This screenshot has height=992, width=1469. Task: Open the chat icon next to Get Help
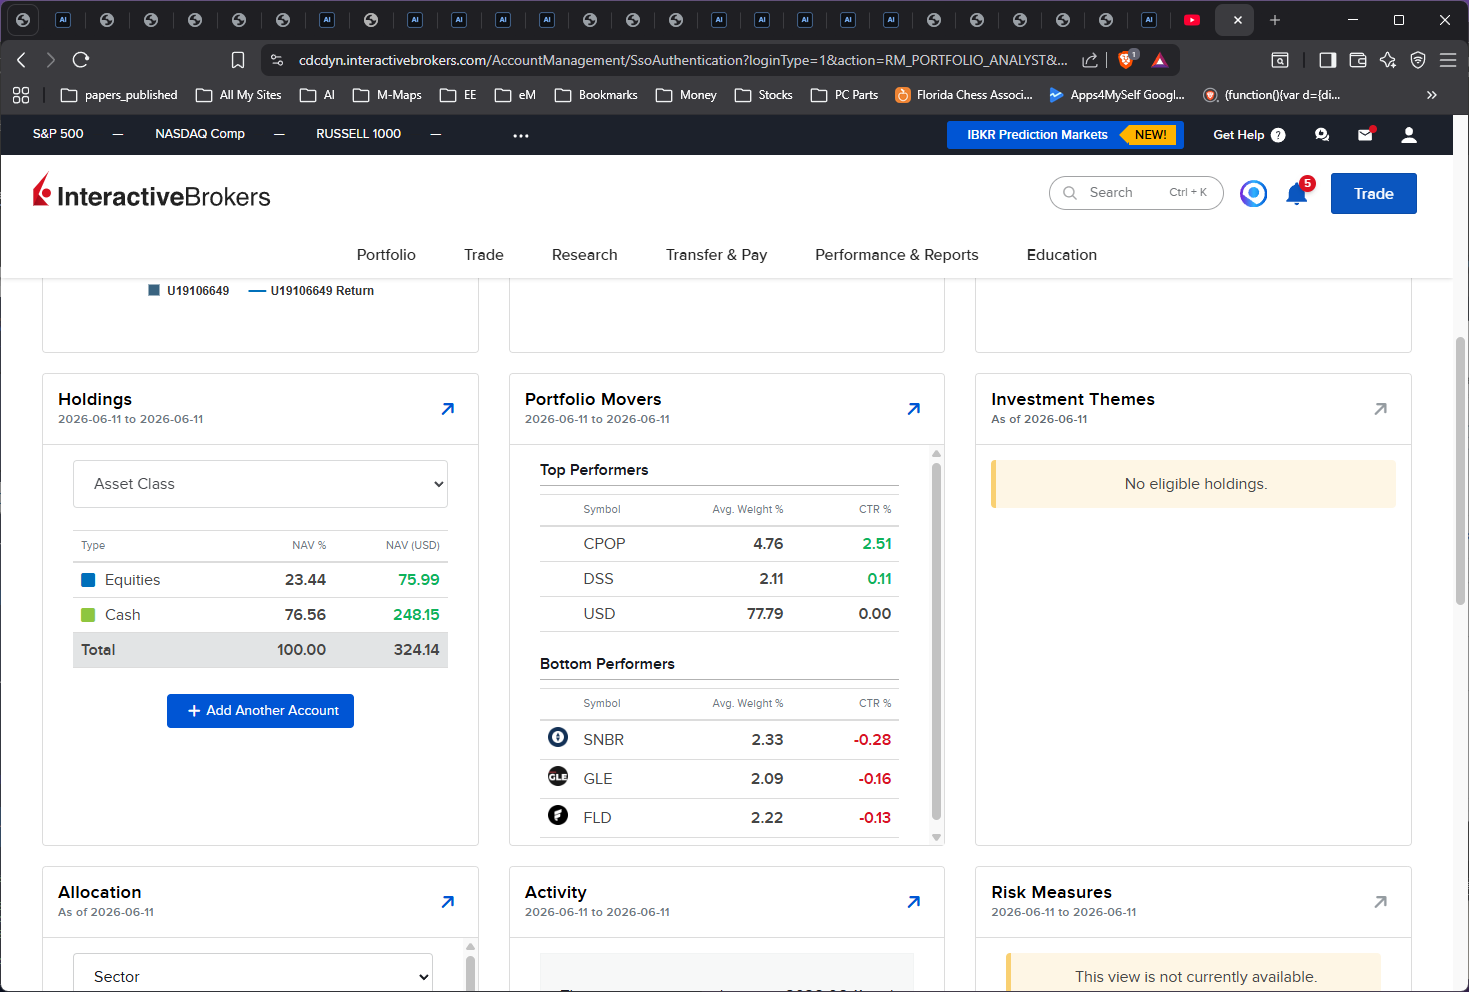tap(1322, 135)
